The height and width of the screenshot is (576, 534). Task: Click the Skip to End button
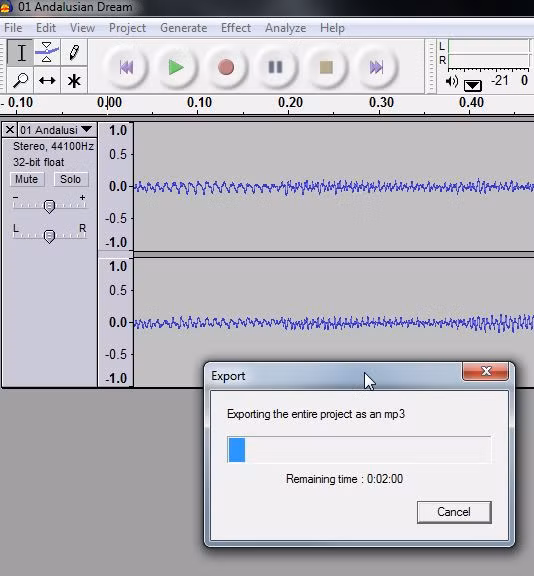(376, 67)
